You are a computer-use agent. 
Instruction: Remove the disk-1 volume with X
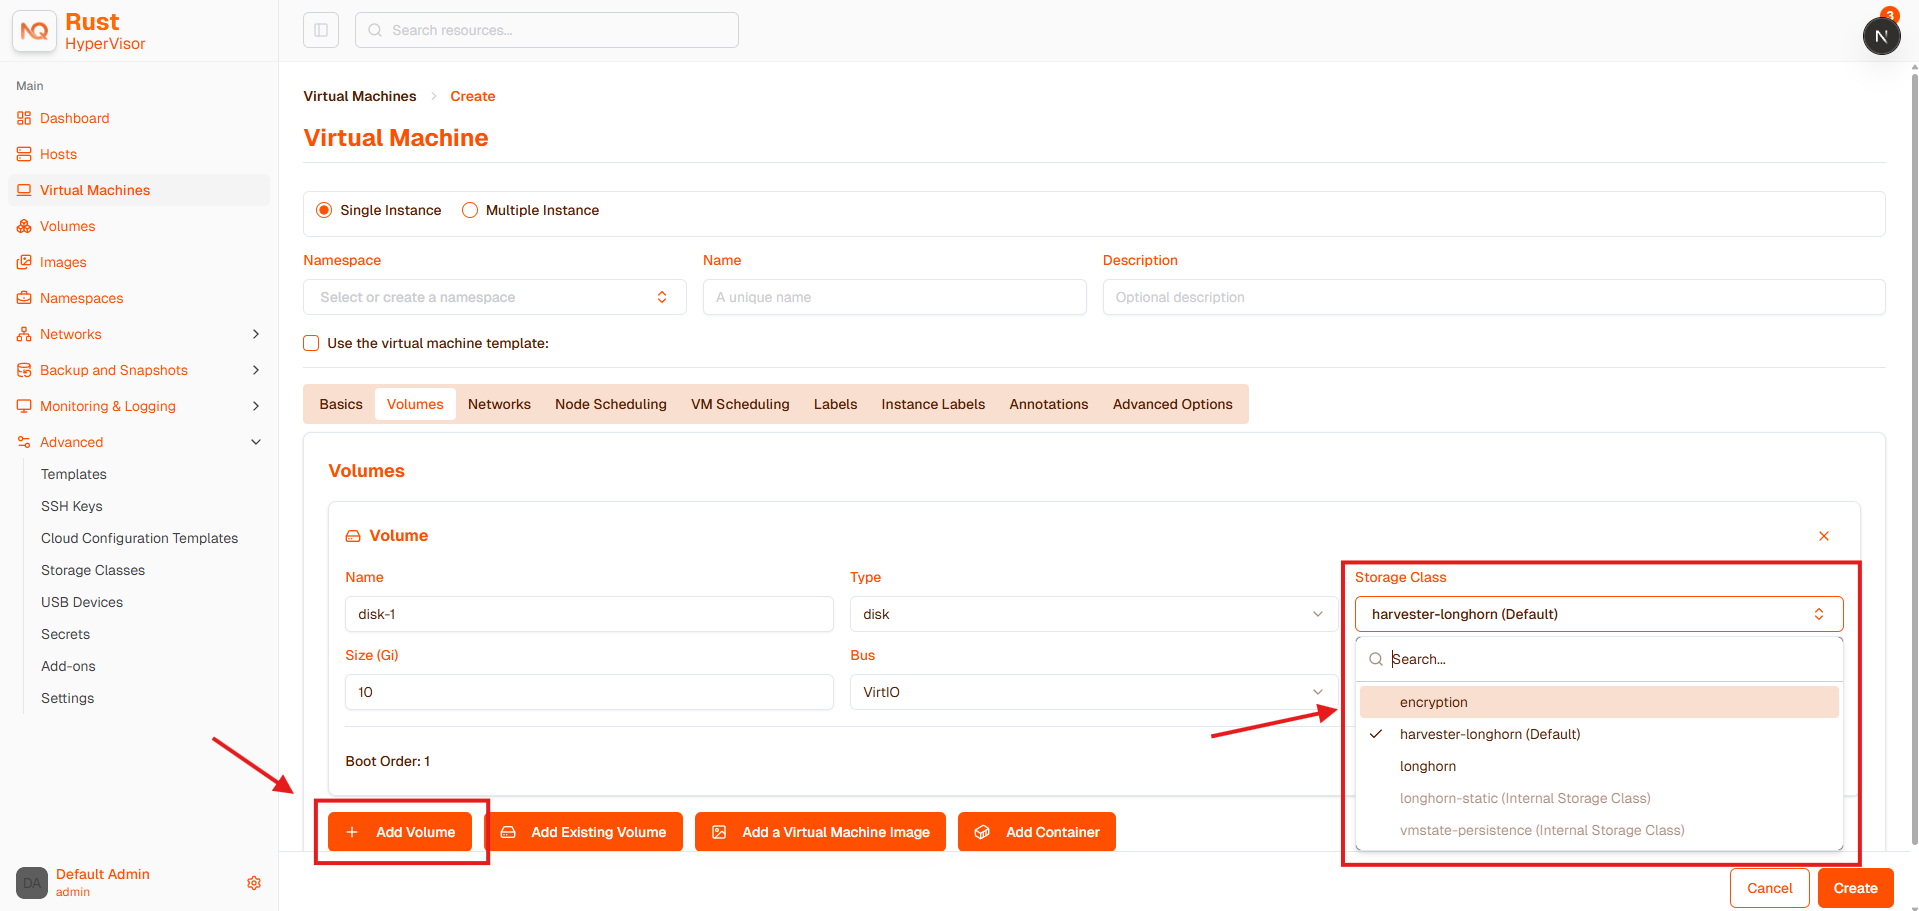click(x=1824, y=536)
